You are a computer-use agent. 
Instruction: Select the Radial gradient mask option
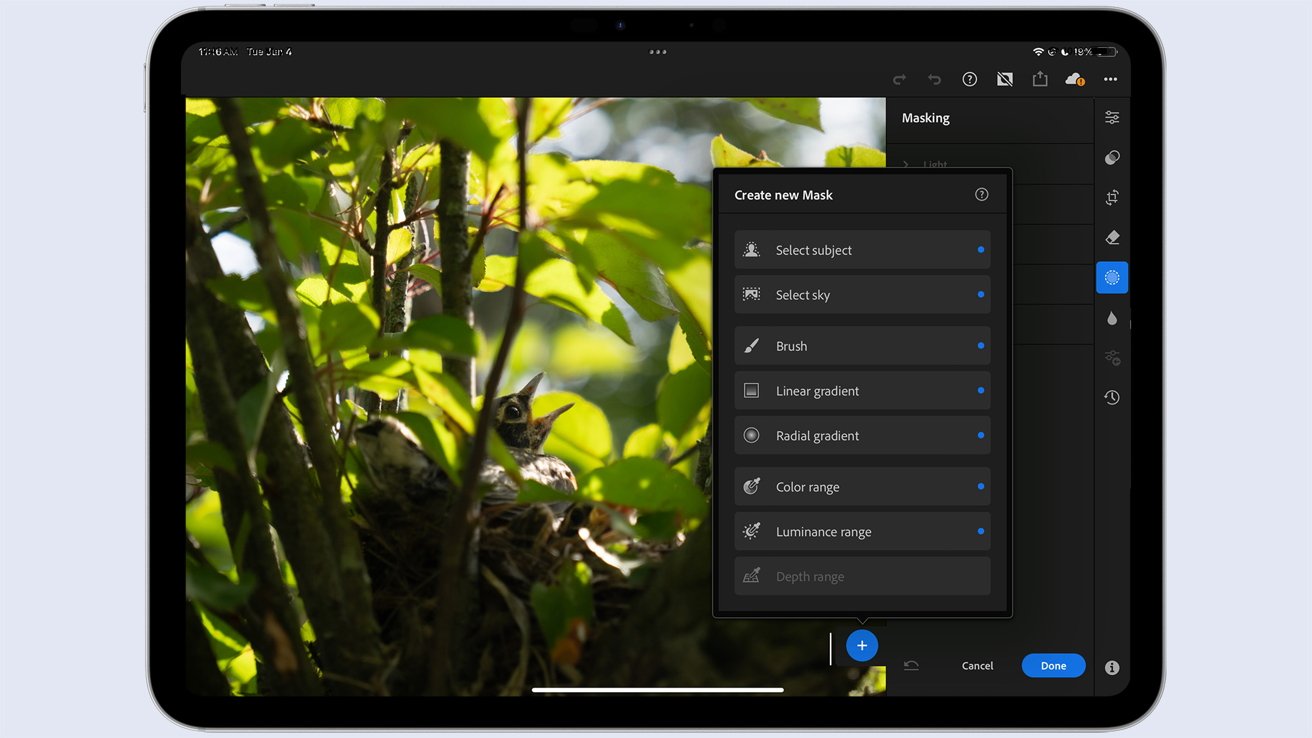[862, 435]
